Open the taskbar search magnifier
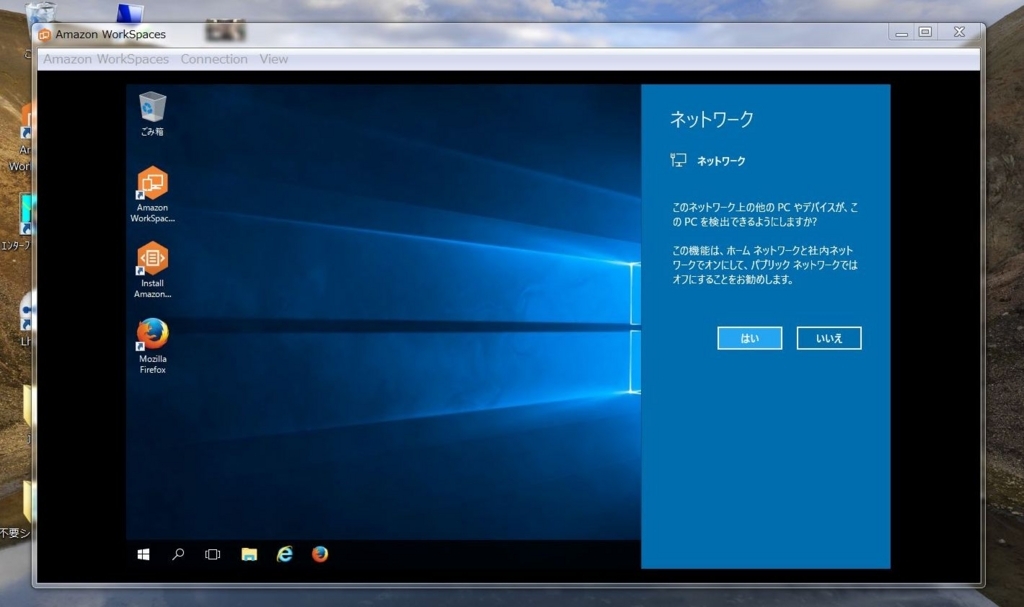 (178, 554)
